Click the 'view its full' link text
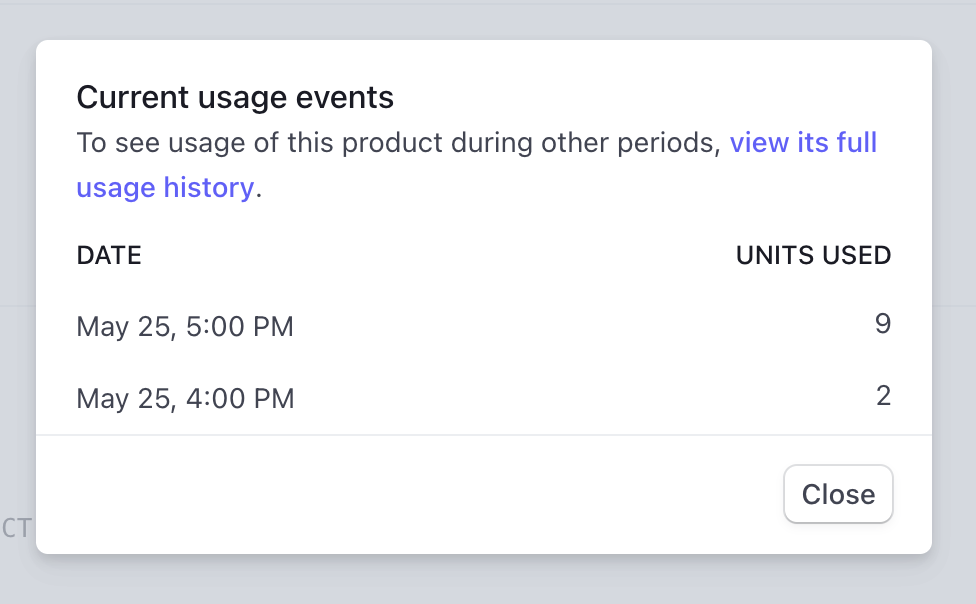The height and width of the screenshot is (604, 976). coord(803,142)
